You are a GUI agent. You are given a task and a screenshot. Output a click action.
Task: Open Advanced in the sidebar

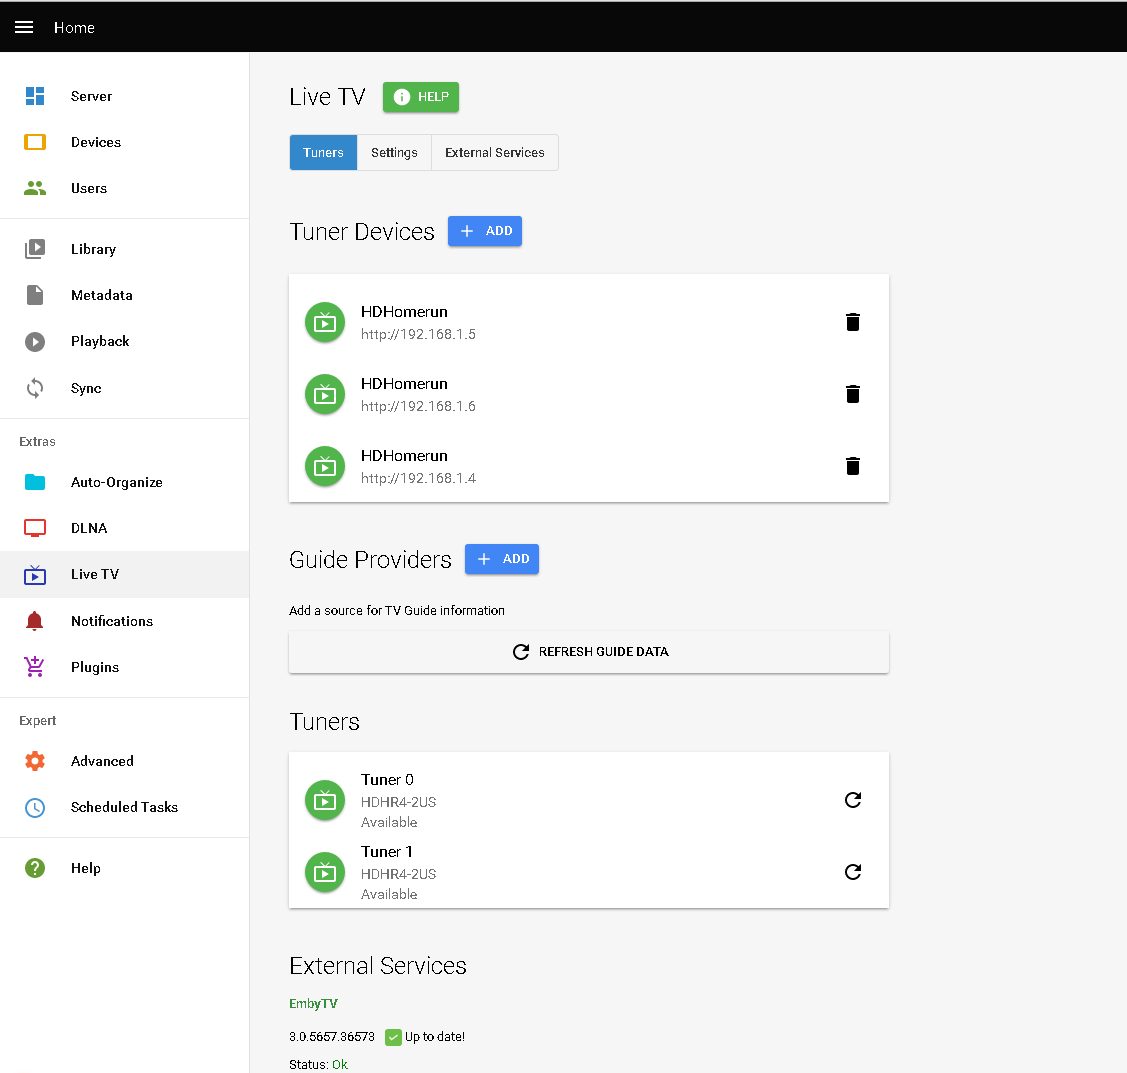tap(125, 761)
